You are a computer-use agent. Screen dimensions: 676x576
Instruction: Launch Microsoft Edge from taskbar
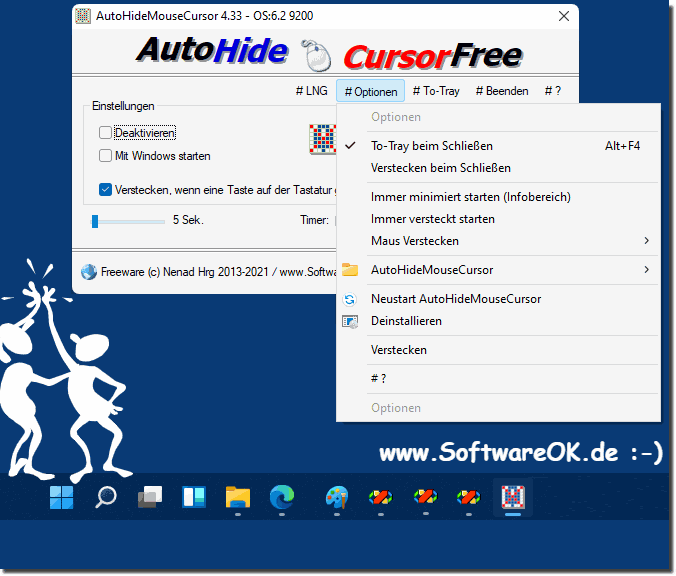click(282, 497)
